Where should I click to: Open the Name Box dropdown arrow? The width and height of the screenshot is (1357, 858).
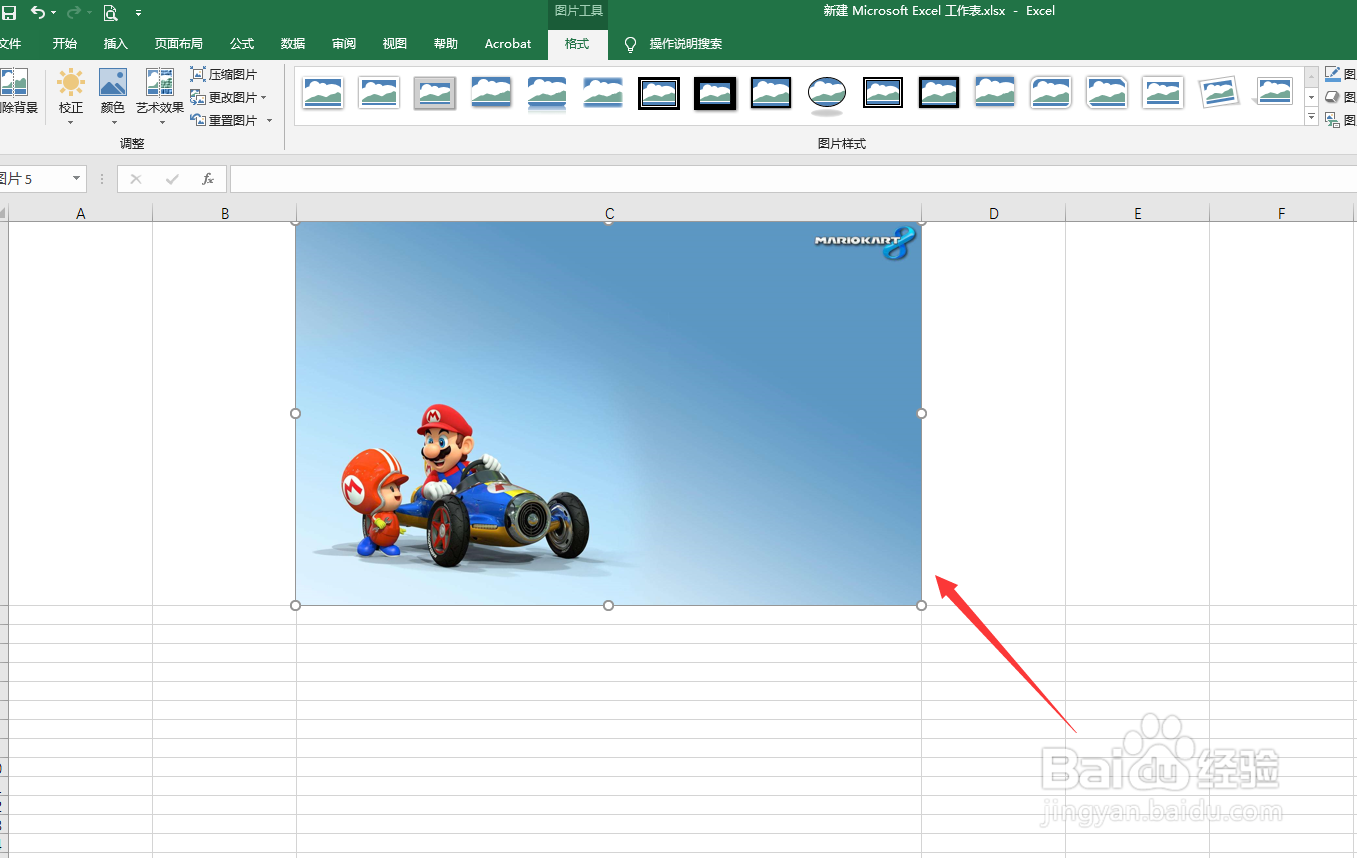click(x=76, y=179)
